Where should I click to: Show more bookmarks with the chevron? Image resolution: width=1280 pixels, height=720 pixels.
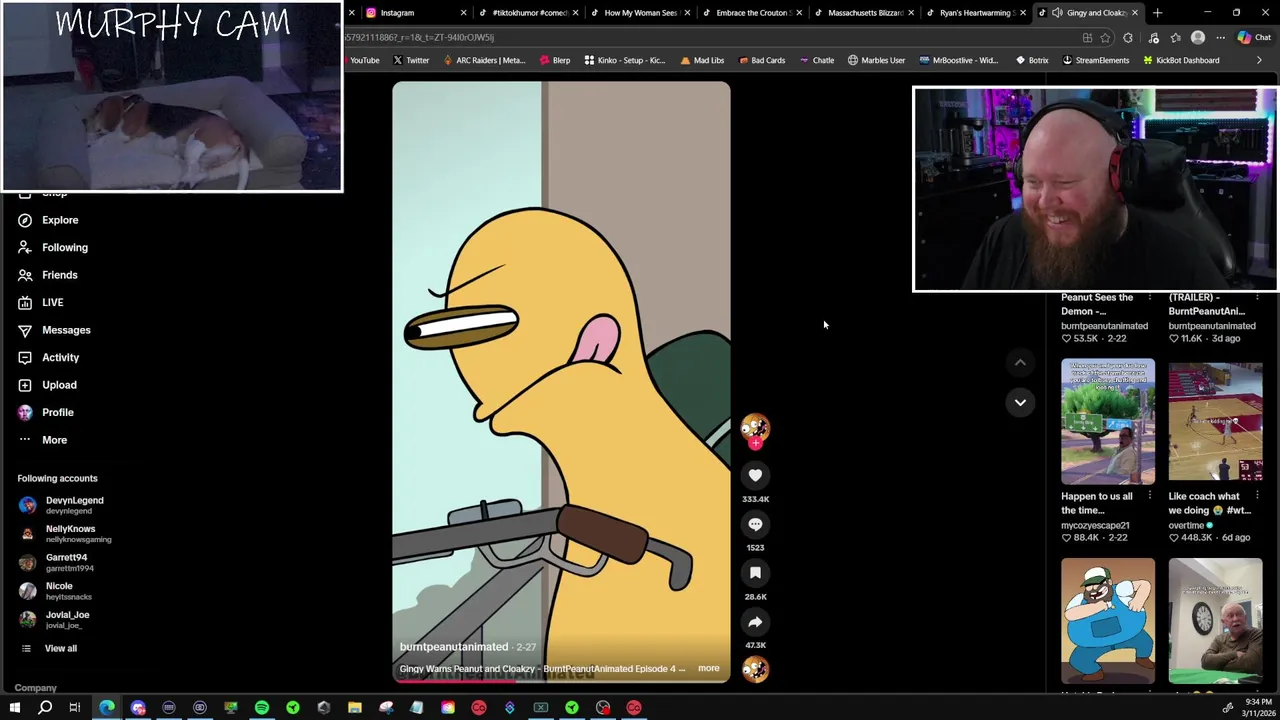coord(1259,60)
